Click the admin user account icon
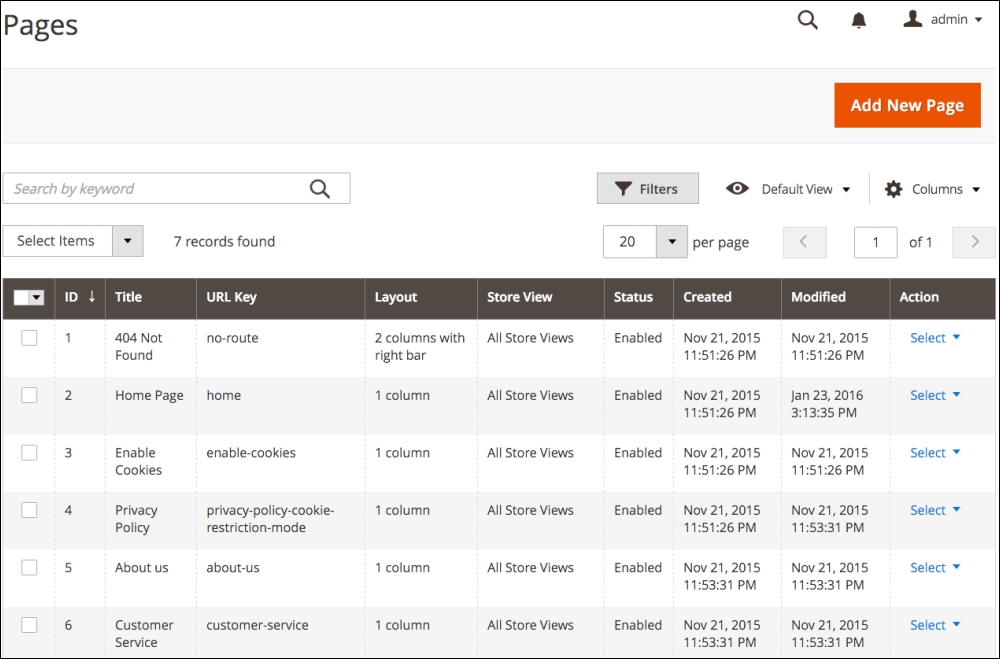Screen dimensions: 1000x659 (x=912, y=19)
